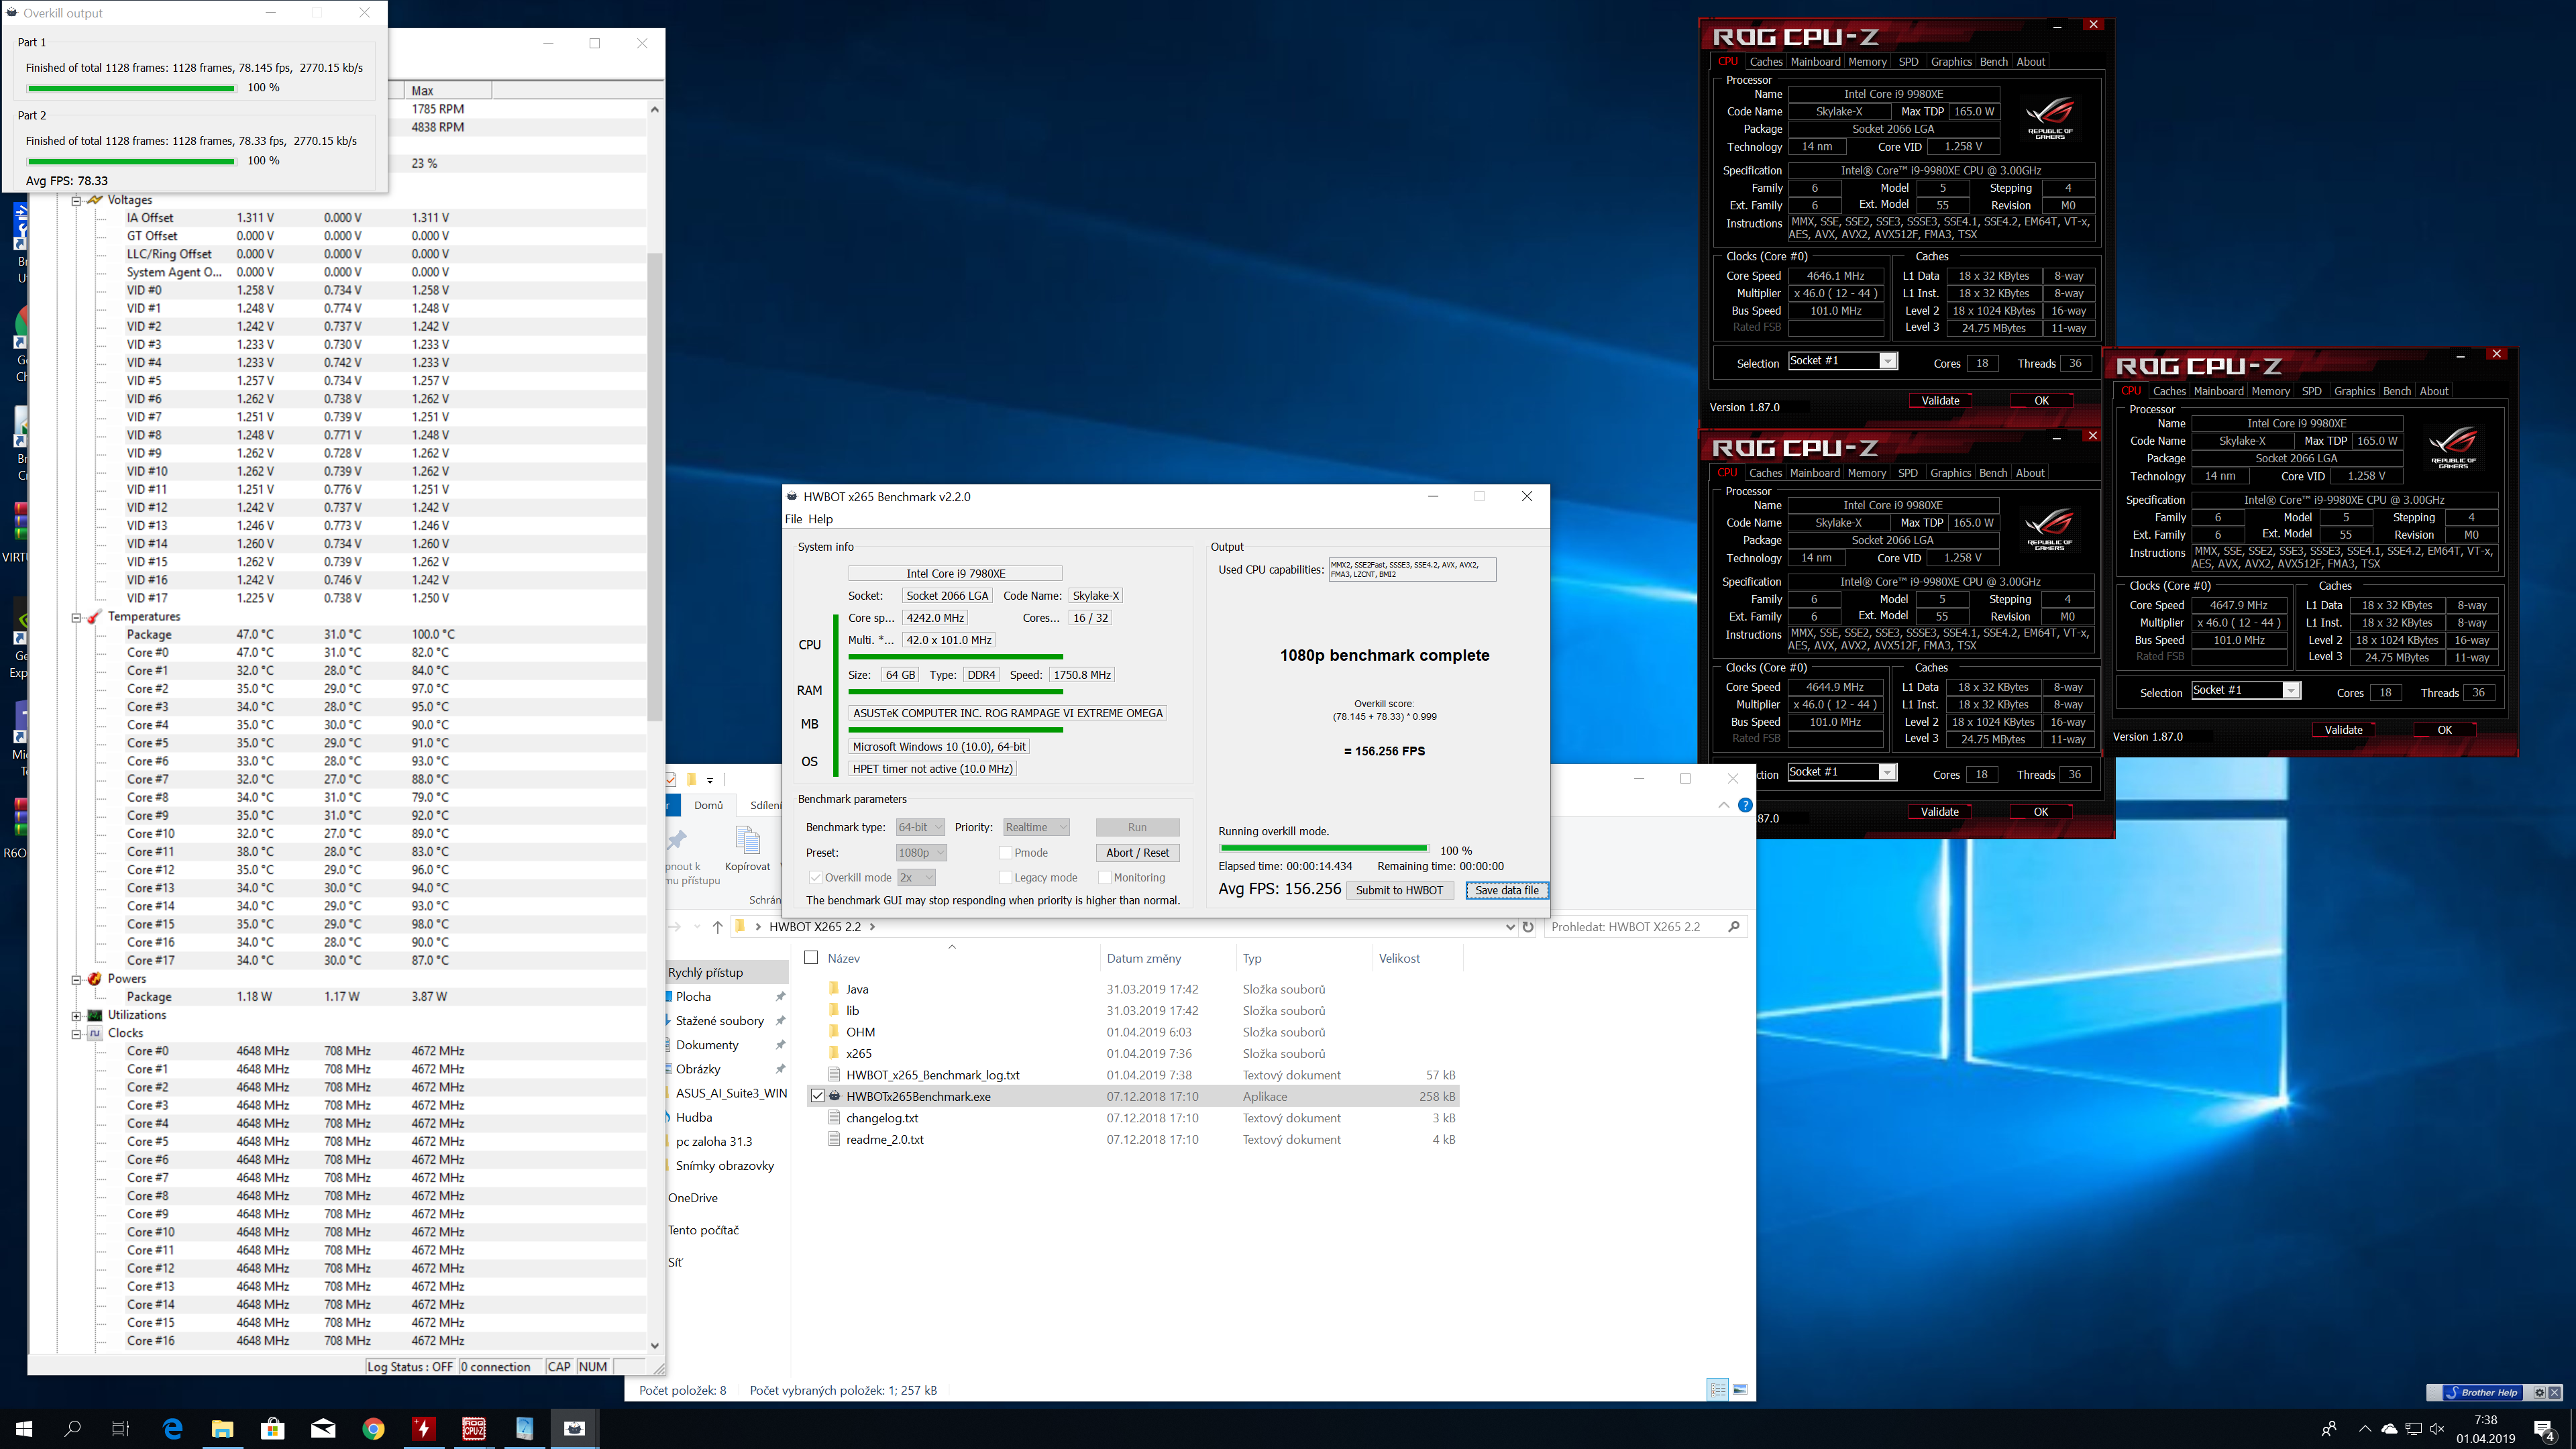Click the up-folder arrow in explorer
The image size is (2576, 1449).
(717, 926)
